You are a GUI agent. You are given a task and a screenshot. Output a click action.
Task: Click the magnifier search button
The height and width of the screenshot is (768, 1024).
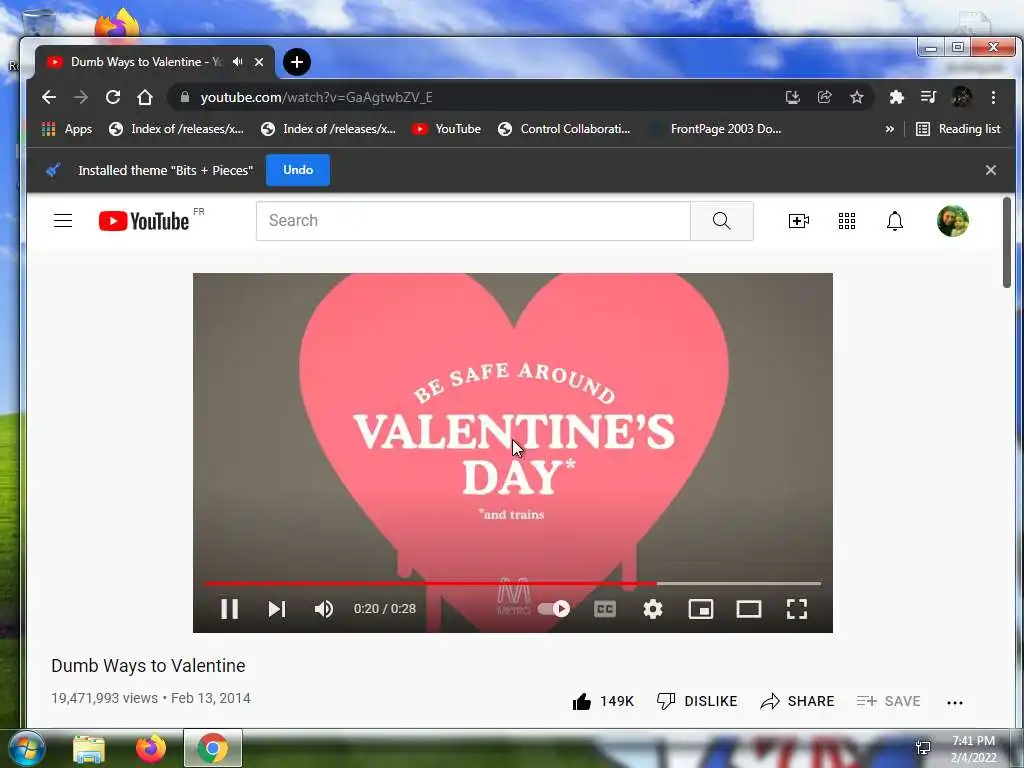pyautogui.click(x=722, y=221)
